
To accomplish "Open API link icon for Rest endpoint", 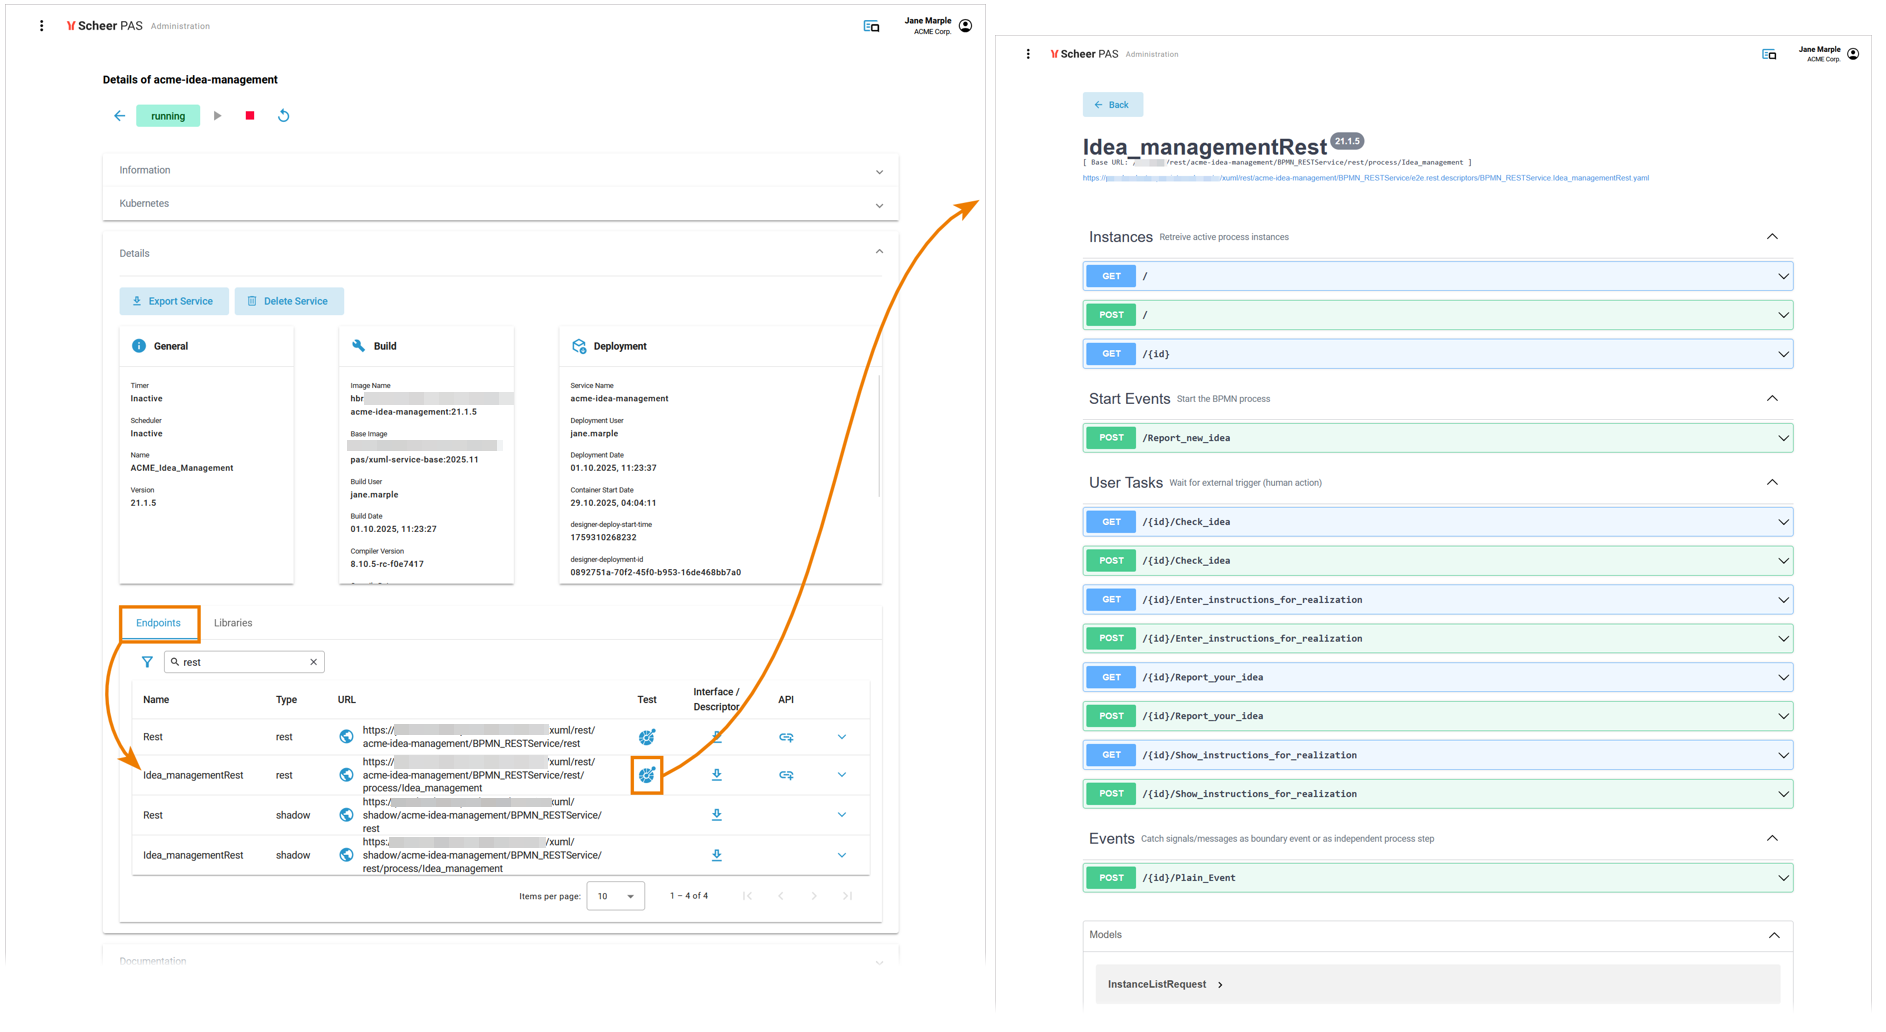I will [x=786, y=737].
